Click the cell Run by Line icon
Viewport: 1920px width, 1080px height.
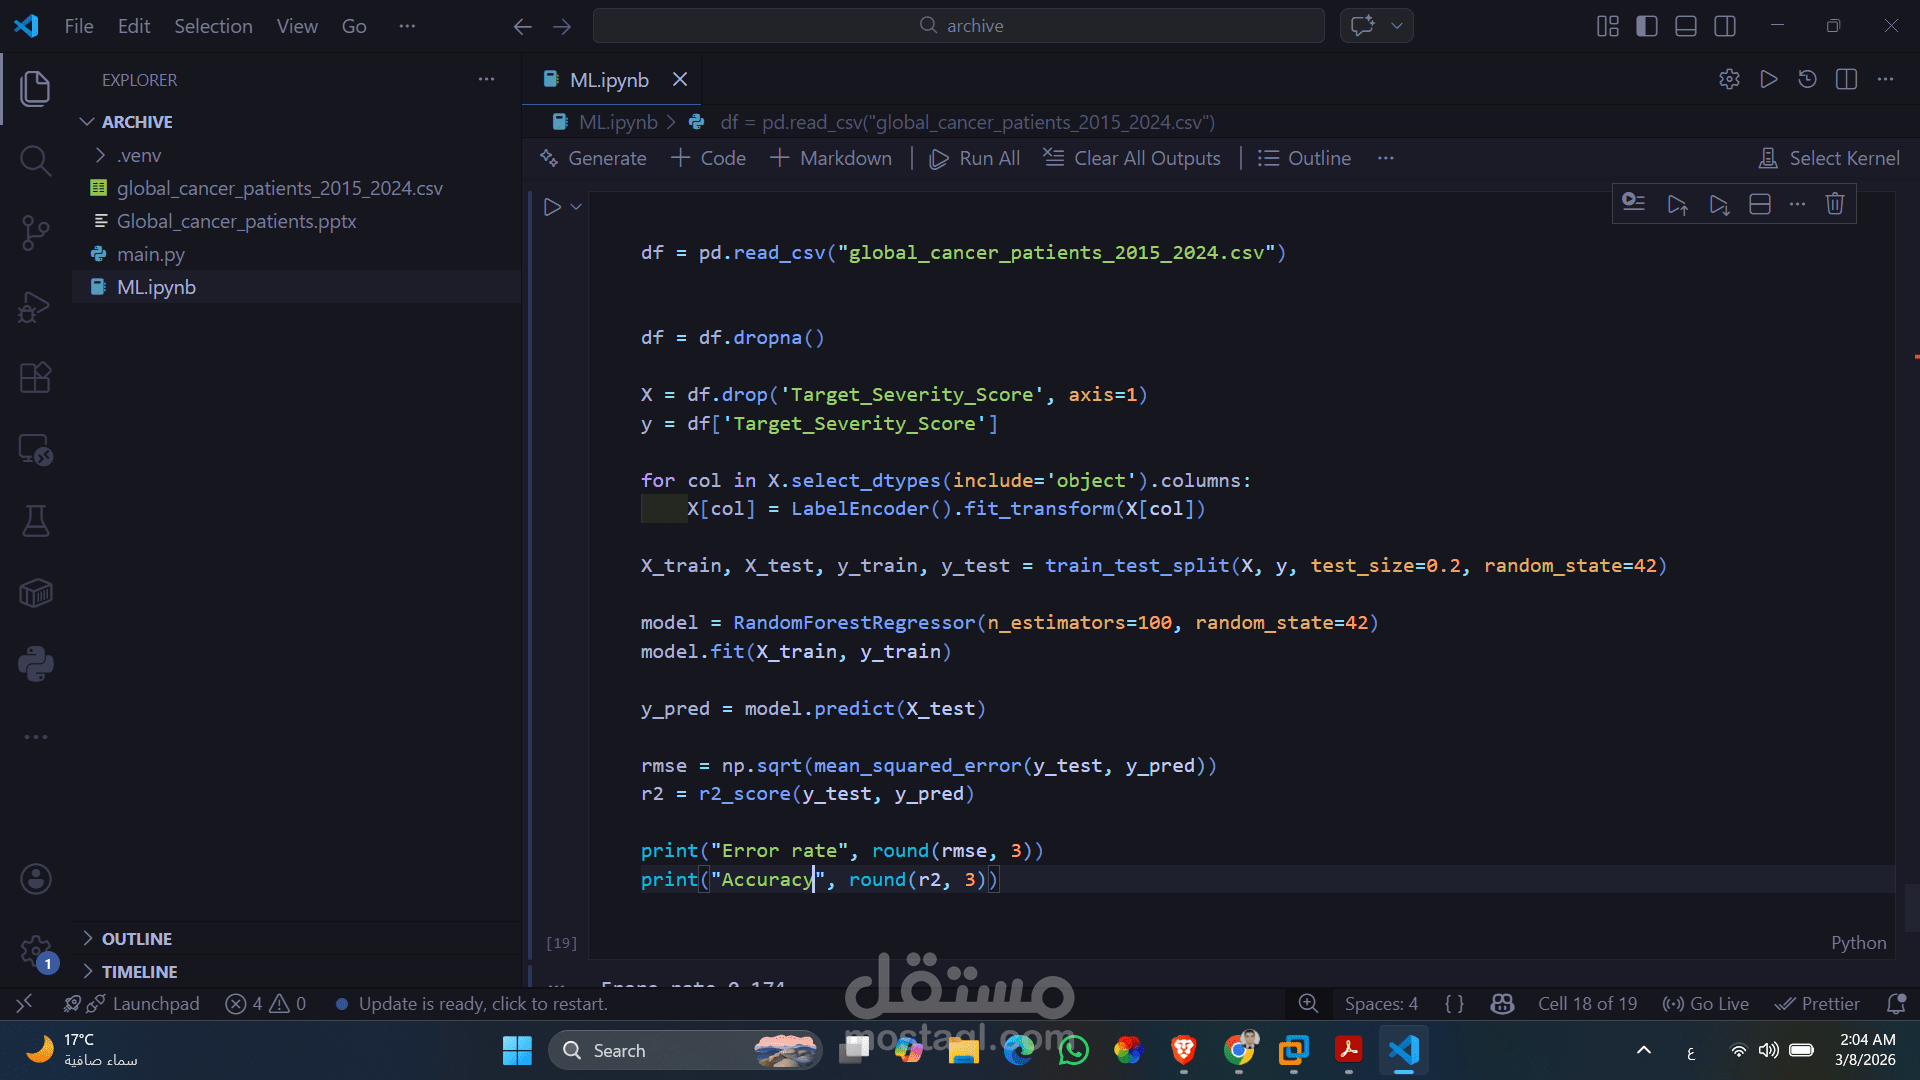click(x=1634, y=204)
